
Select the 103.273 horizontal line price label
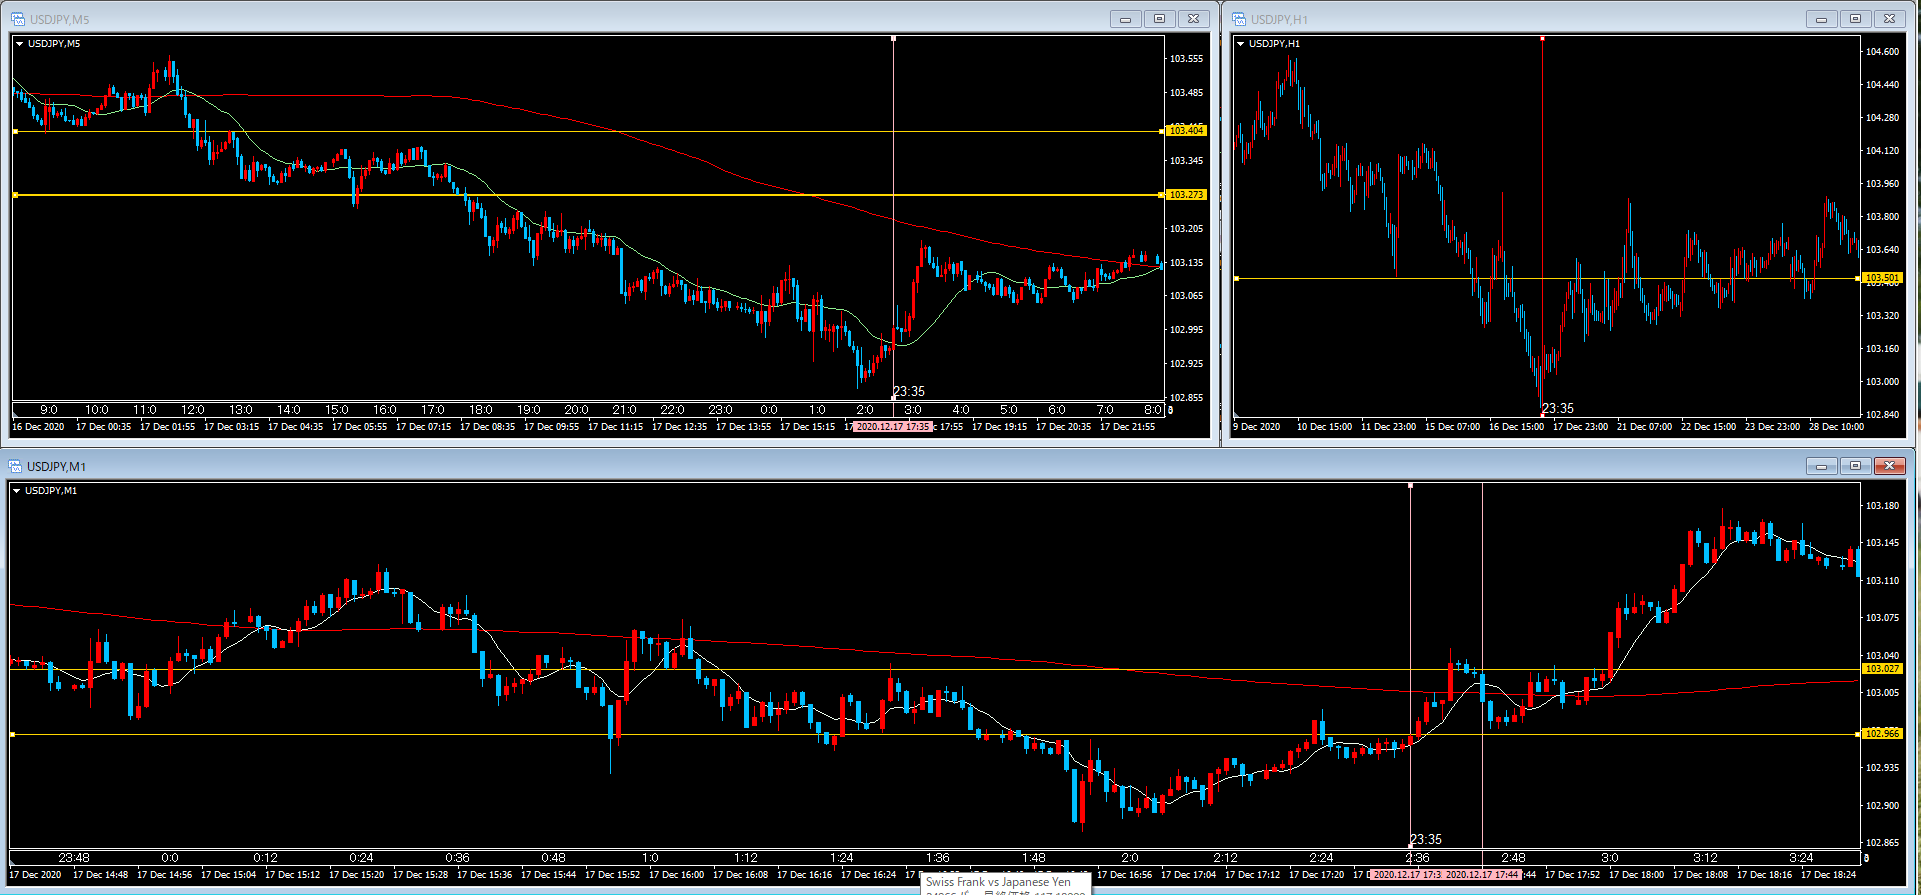1186,195
